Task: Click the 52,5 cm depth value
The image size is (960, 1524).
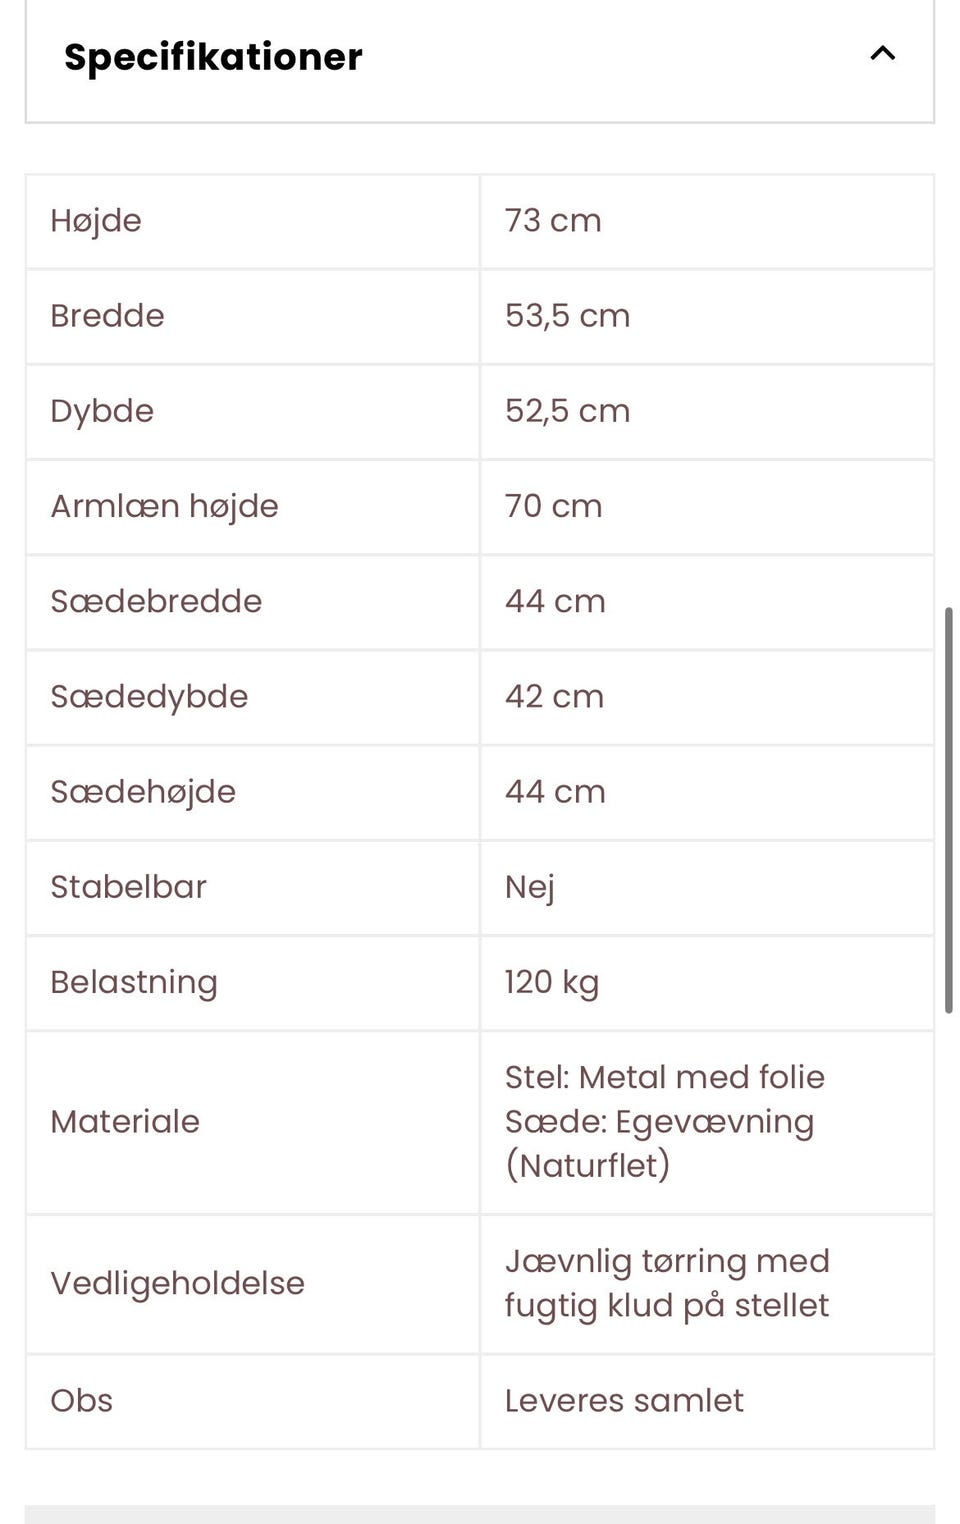Action: pos(567,411)
